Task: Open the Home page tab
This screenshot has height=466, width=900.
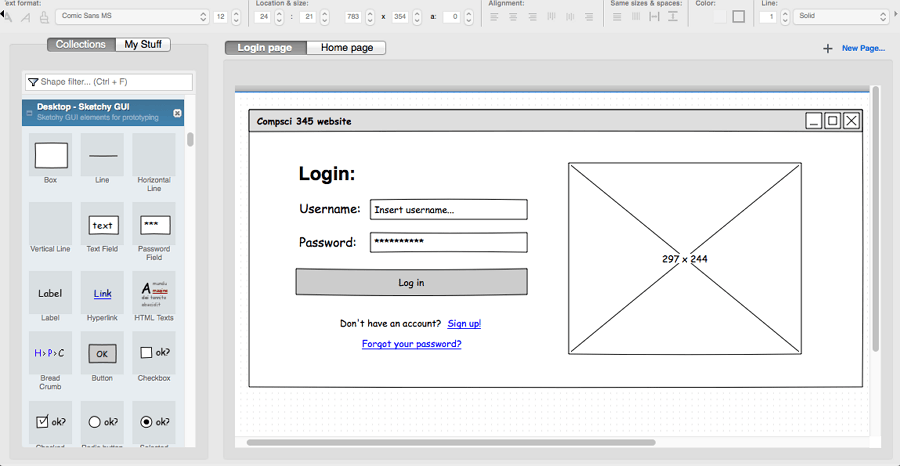Action: (x=346, y=48)
